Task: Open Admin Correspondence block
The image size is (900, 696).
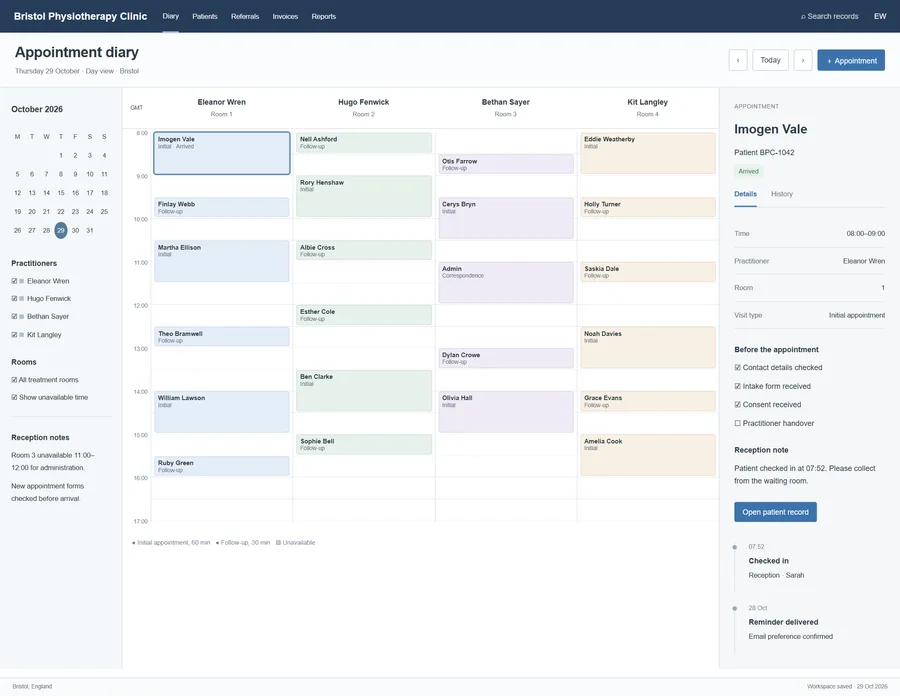Action: 506,282
